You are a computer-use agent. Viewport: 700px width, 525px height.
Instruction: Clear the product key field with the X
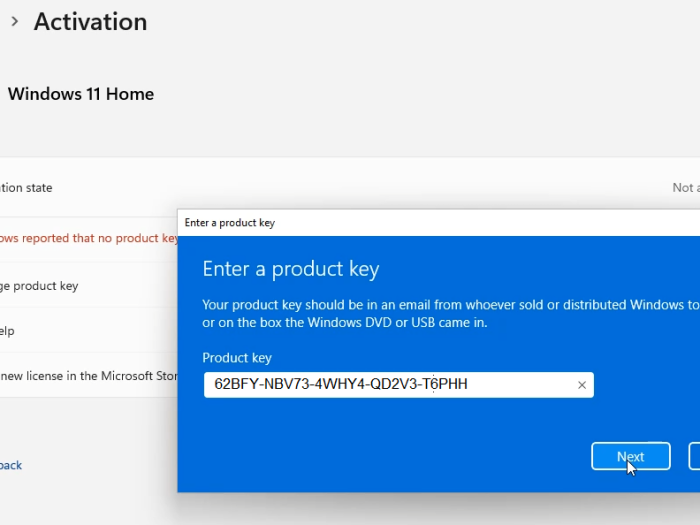tap(582, 385)
